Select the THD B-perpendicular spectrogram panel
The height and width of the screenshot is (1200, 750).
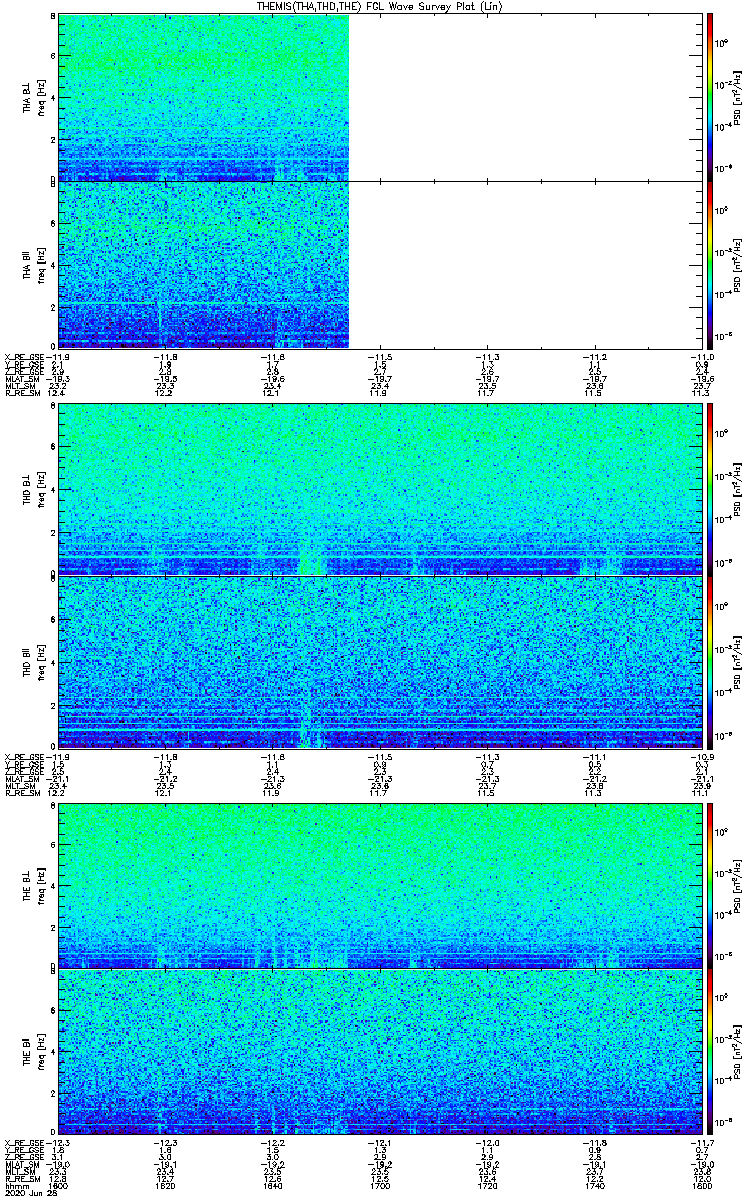pos(380,491)
